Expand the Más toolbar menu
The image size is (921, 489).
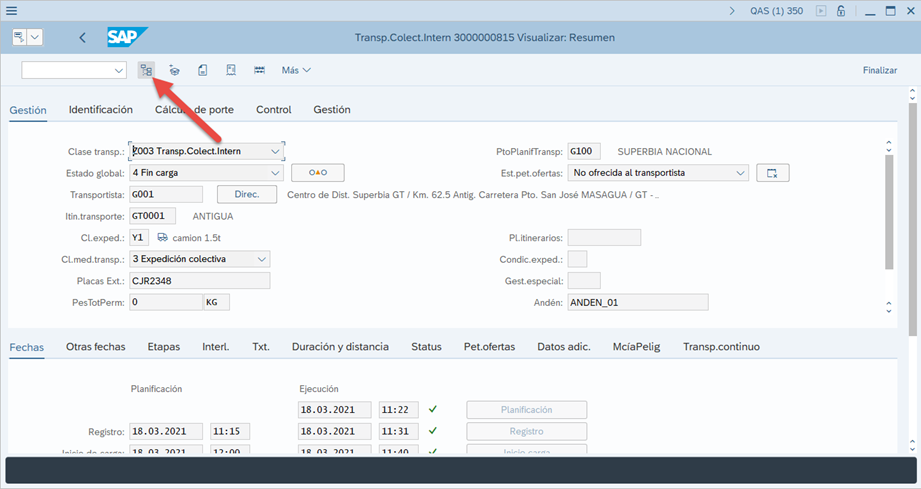coord(296,70)
